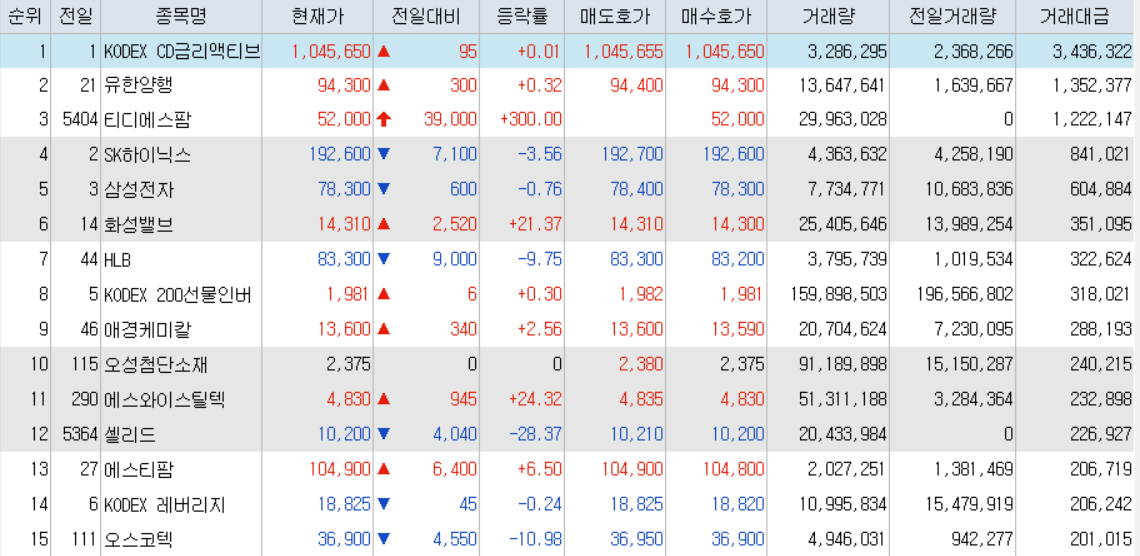Image resolution: width=1140 pixels, height=556 pixels.
Task: Click the 매도호가 column header
Action: tap(617, 17)
